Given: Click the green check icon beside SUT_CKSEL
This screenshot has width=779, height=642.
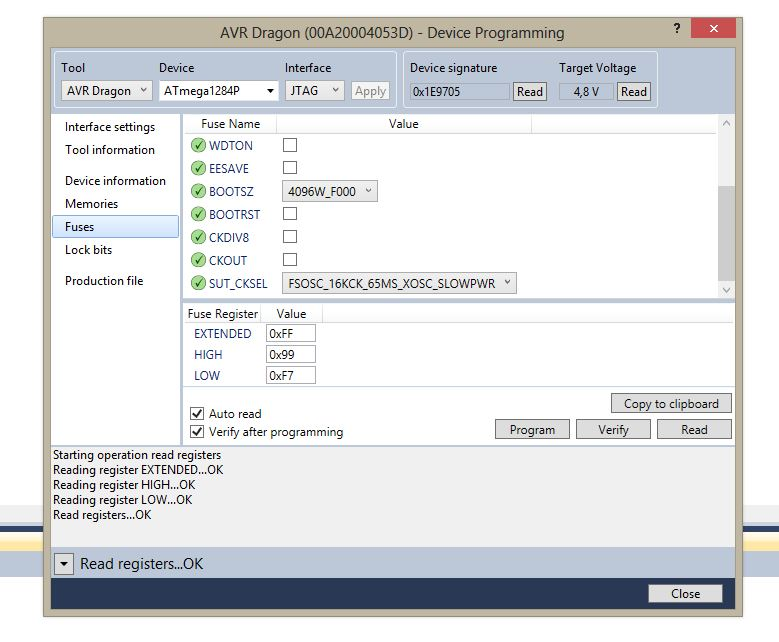Looking at the screenshot, I should 198,283.
